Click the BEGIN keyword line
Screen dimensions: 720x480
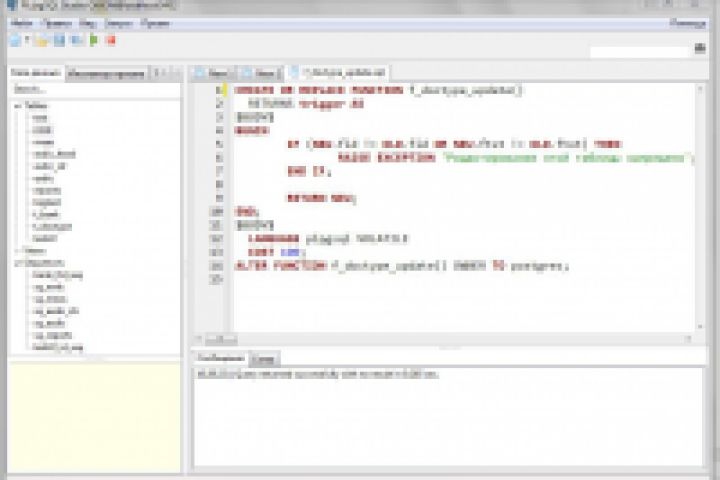point(252,131)
